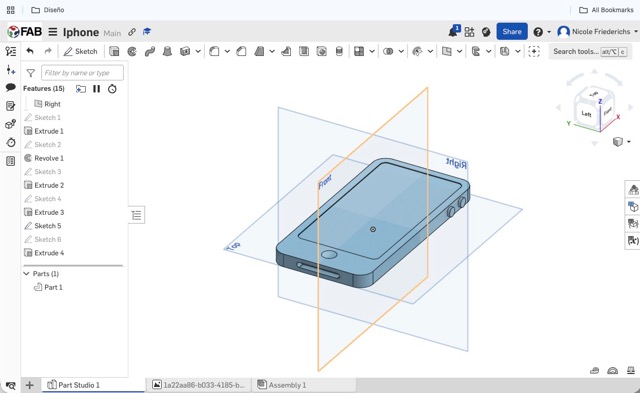Click the graduation cap education icon
The width and height of the screenshot is (640, 393).
(x=147, y=32)
